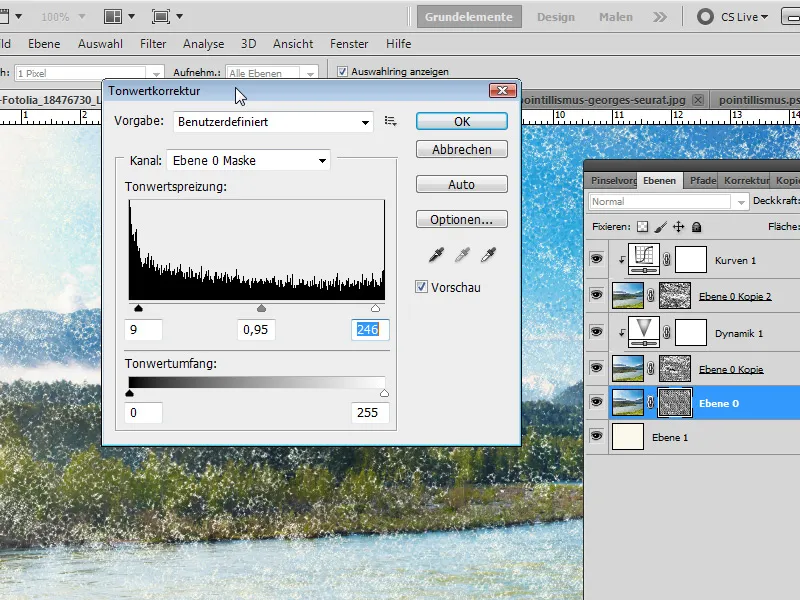Click the chain link icon on Ebene 0 Kopie

(x=651, y=368)
